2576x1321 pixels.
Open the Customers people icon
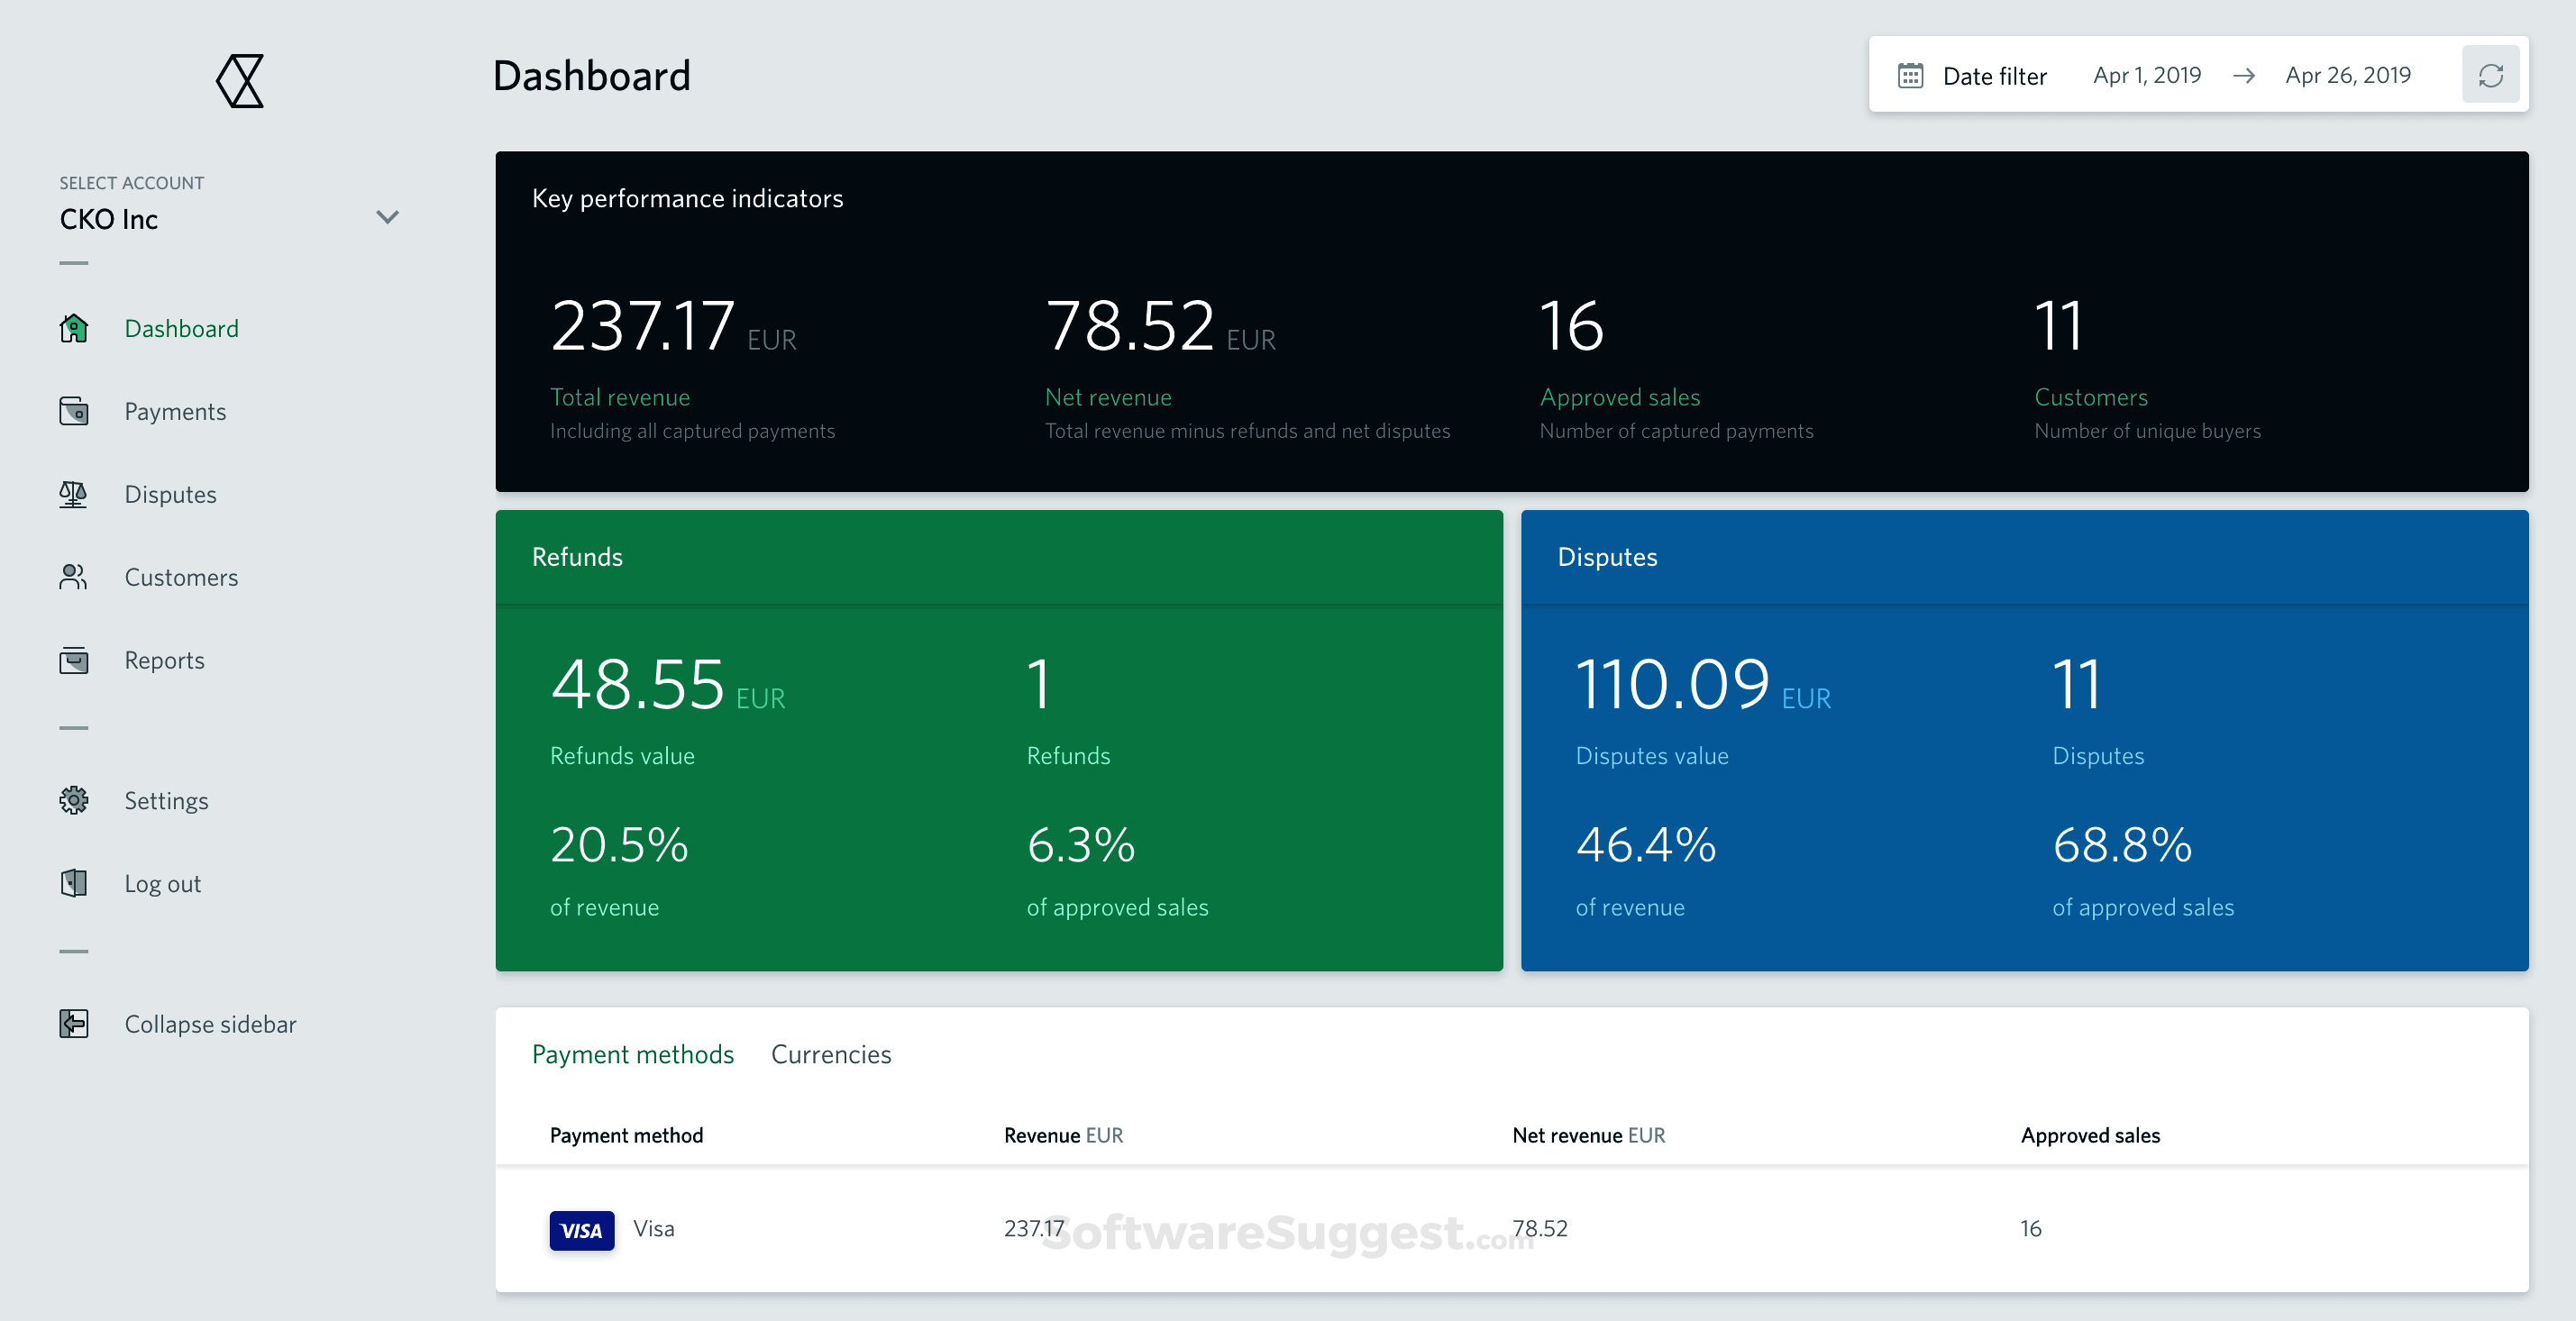74,577
